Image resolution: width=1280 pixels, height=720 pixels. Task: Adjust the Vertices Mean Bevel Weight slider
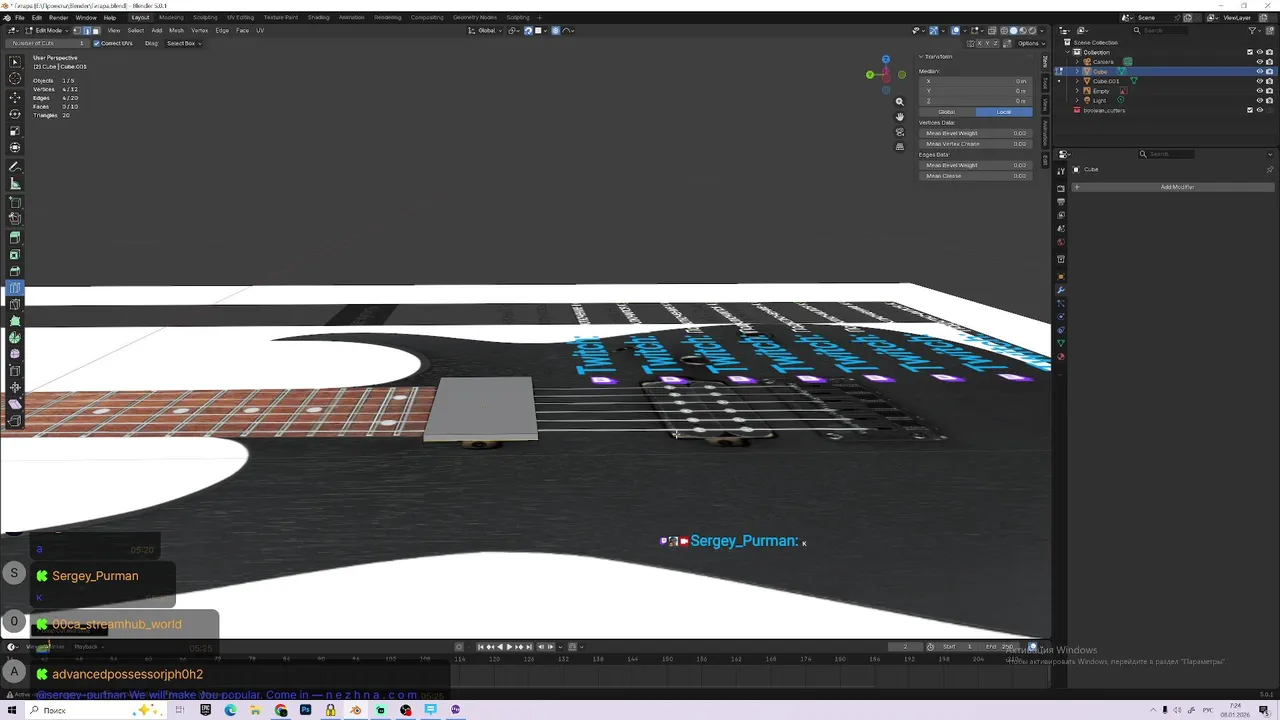pos(976,133)
